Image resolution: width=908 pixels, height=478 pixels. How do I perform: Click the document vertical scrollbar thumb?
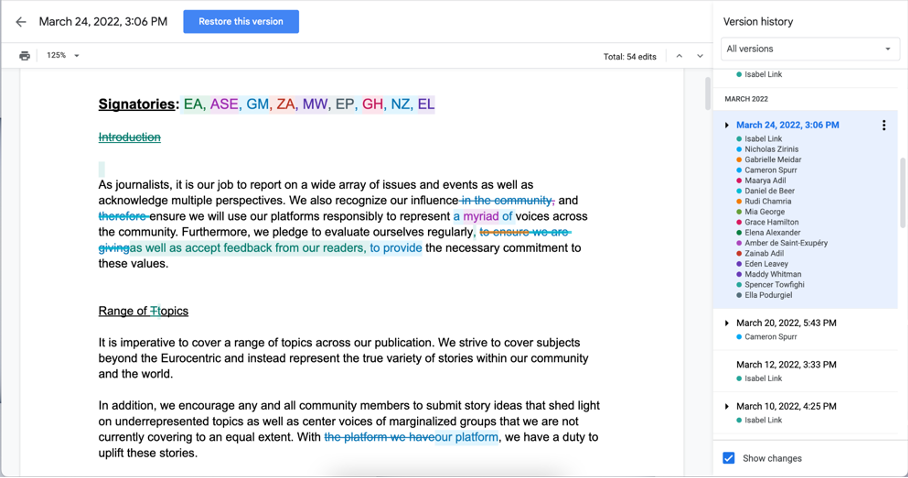[707, 93]
